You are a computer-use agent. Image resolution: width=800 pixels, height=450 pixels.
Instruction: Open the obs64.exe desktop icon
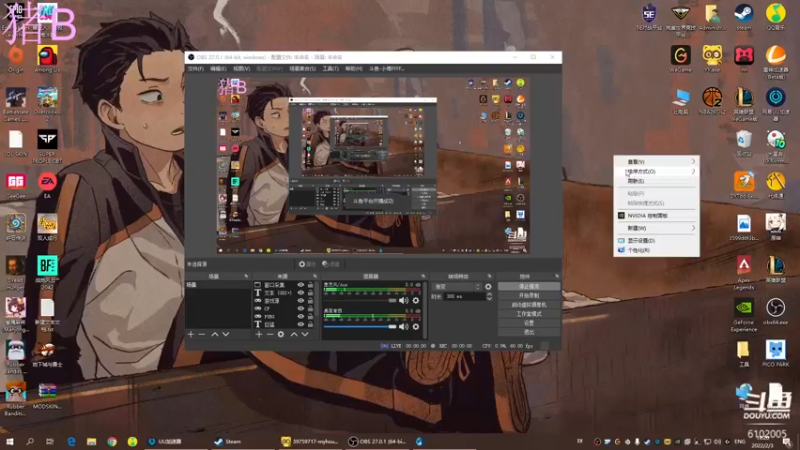coord(776,311)
